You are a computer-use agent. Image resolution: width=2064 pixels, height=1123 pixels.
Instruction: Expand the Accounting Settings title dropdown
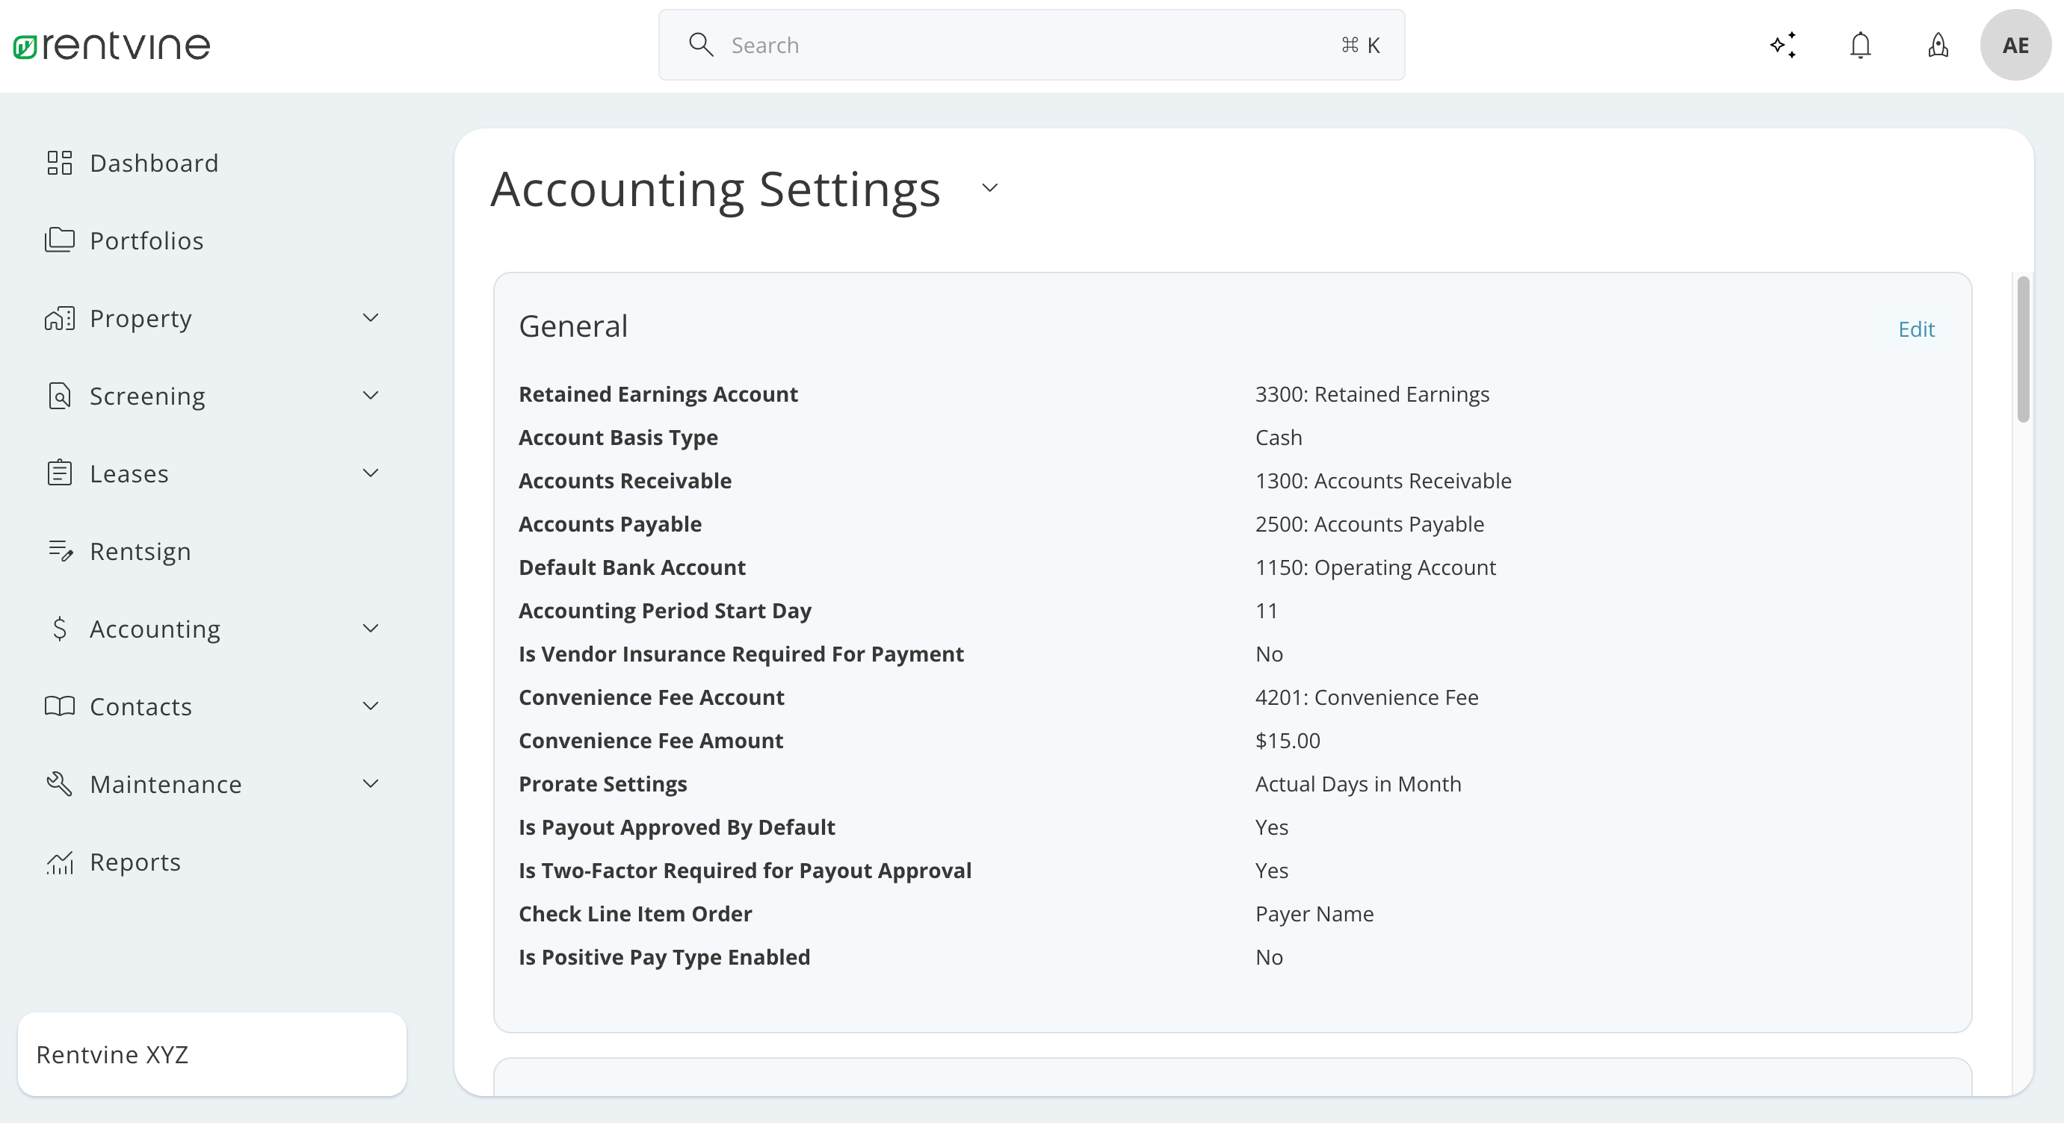(x=989, y=188)
